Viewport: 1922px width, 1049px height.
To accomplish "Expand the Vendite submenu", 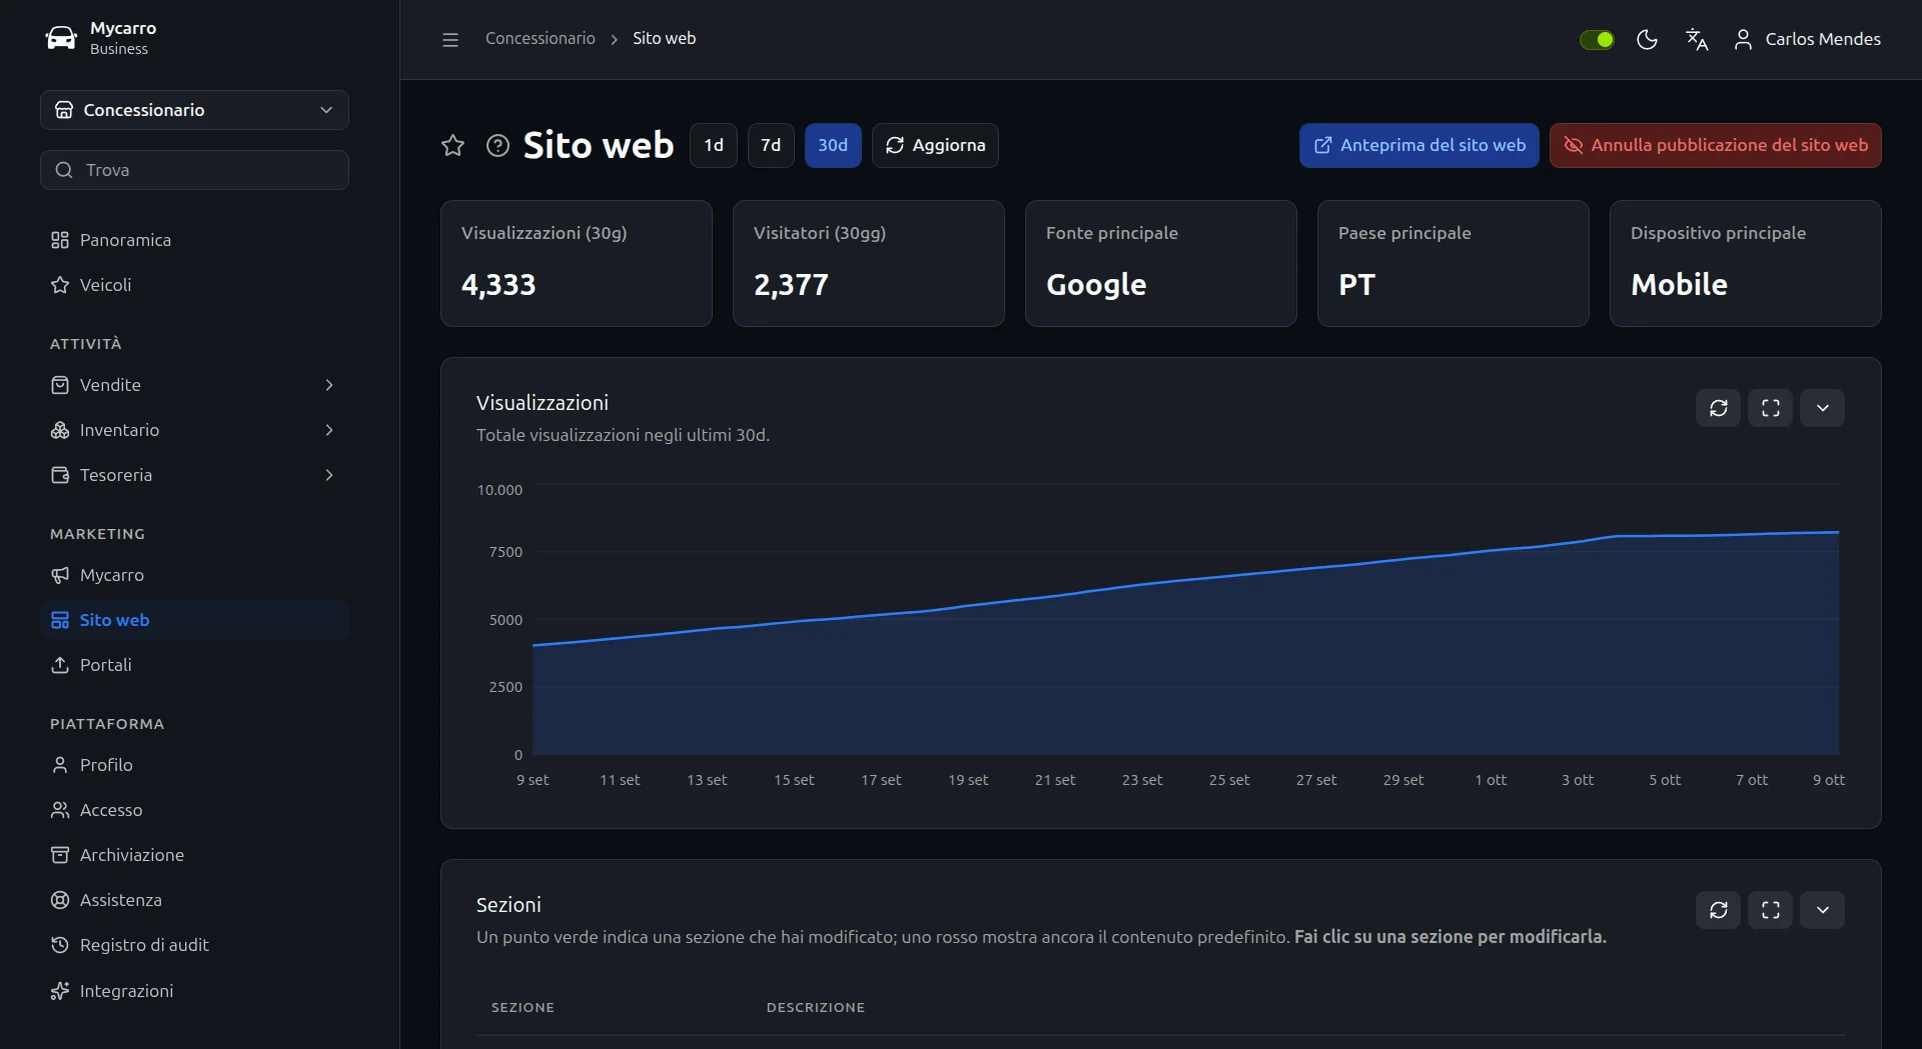I will (329, 385).
